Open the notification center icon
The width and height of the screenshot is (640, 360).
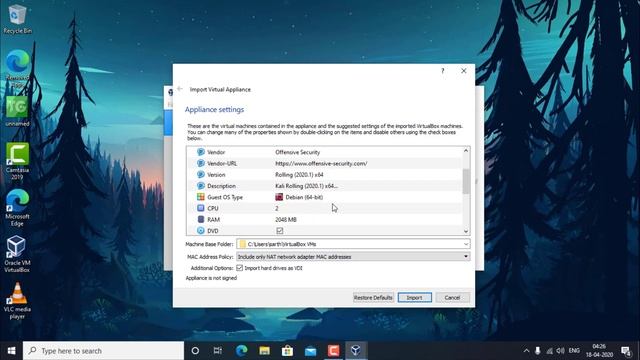pos(626,351)
